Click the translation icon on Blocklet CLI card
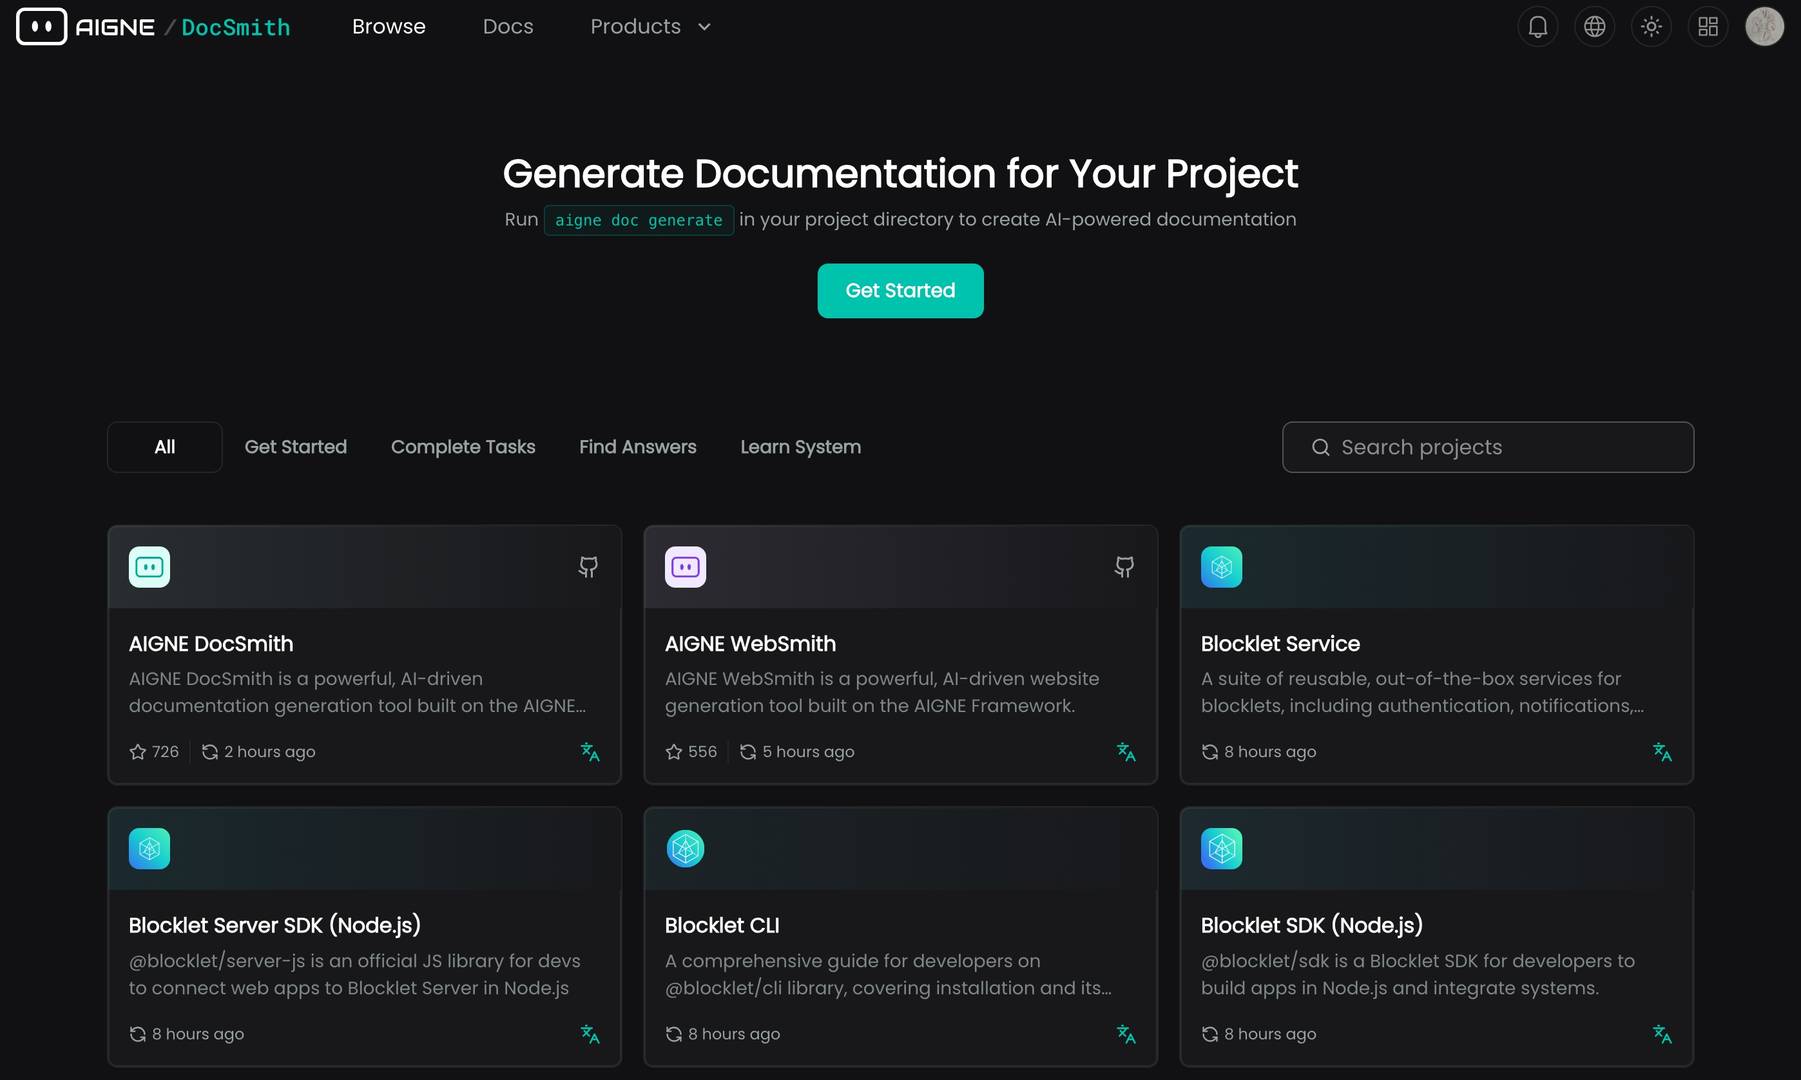This screenshot has height=1080, width=1801. pyautogui.click(x=1127, y=1034)
